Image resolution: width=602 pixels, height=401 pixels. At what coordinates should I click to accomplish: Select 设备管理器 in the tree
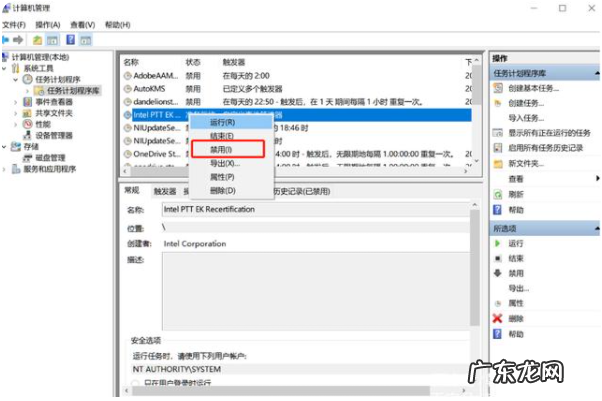[x=54, y=135]
